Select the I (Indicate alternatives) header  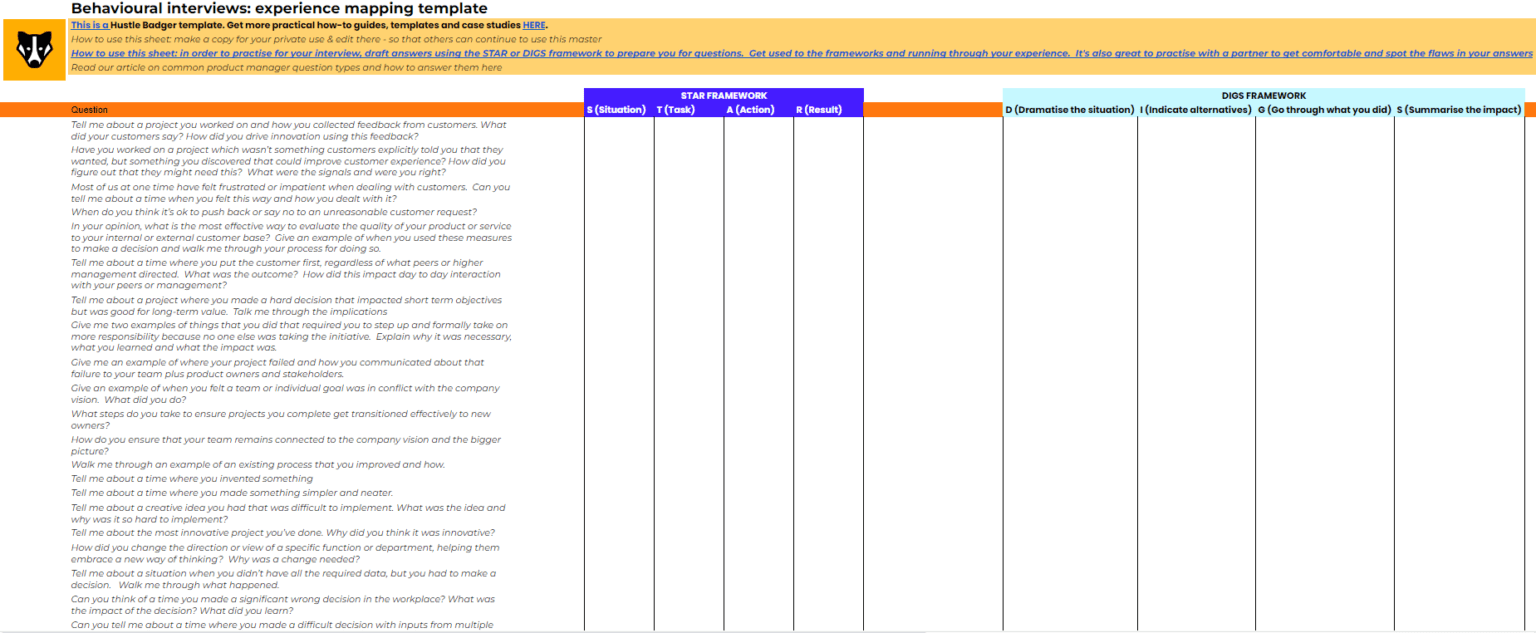pyautogui.click(x=1195, y=110)
